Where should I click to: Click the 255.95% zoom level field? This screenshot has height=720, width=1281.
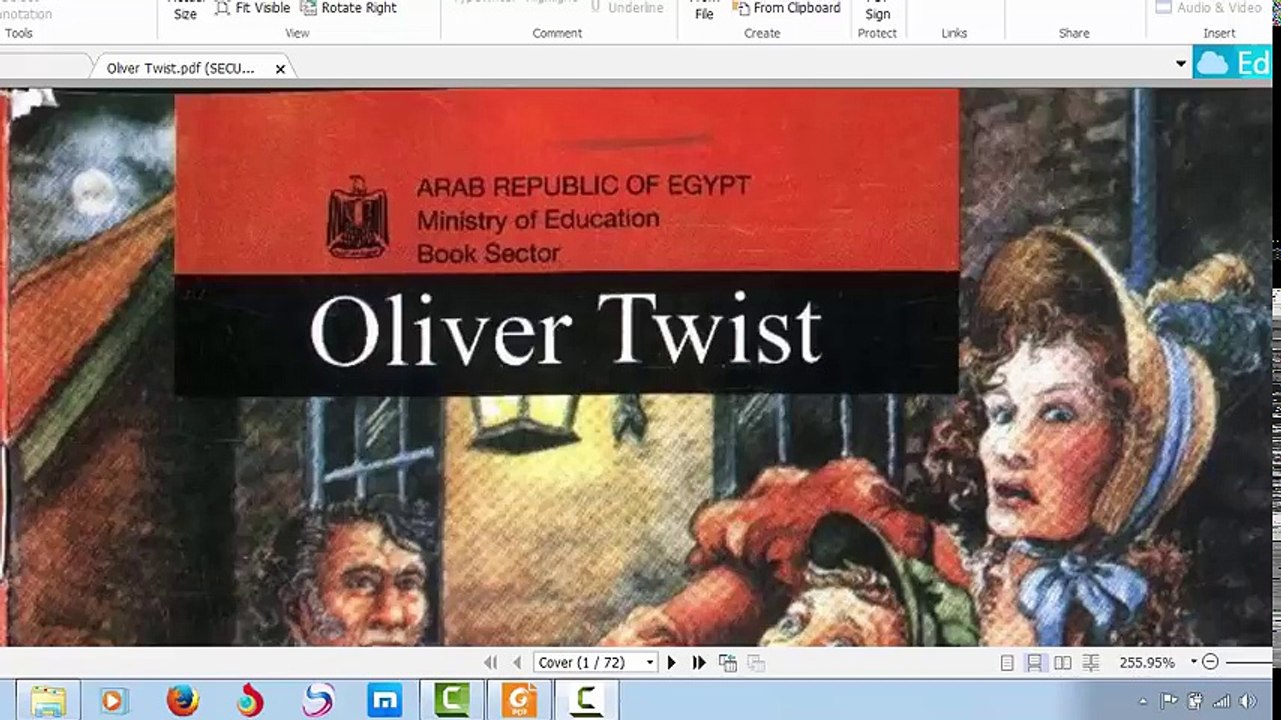point(1147,662)
